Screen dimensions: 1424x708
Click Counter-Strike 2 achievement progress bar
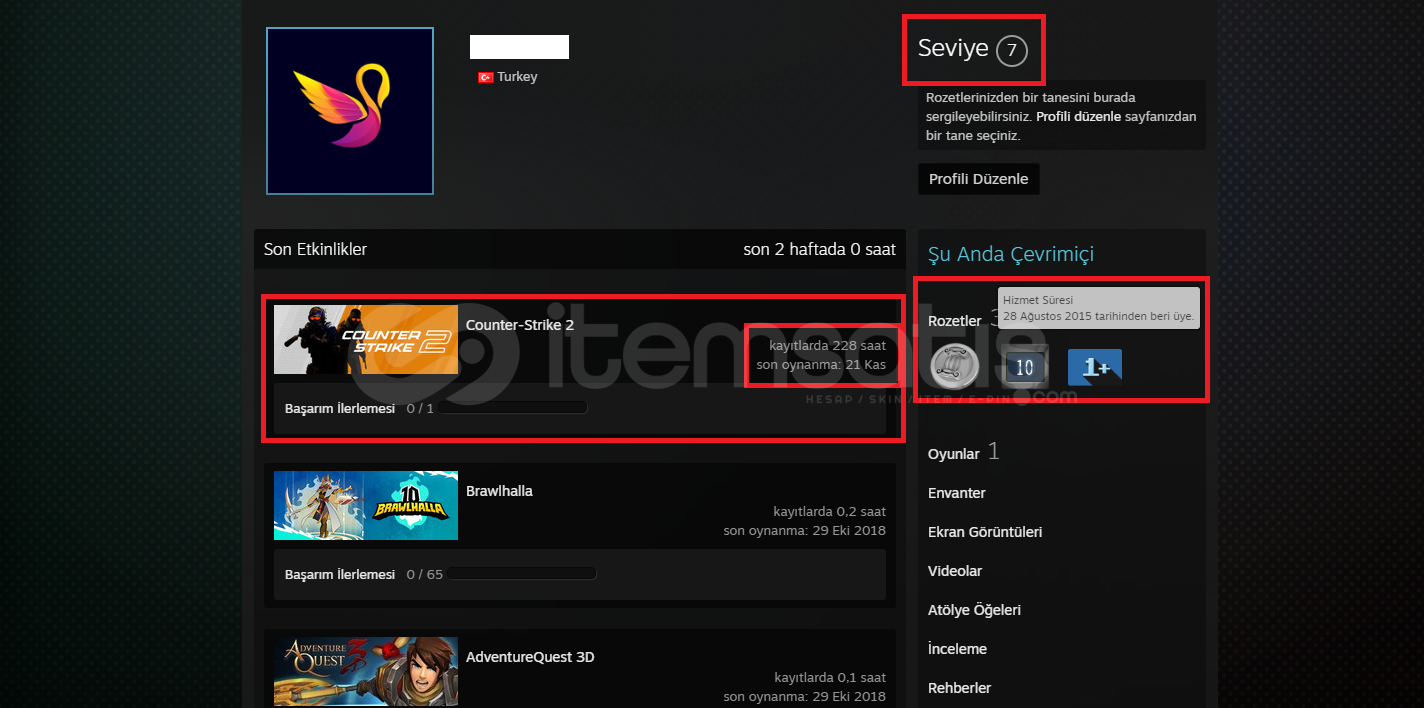tap(512, 408)
